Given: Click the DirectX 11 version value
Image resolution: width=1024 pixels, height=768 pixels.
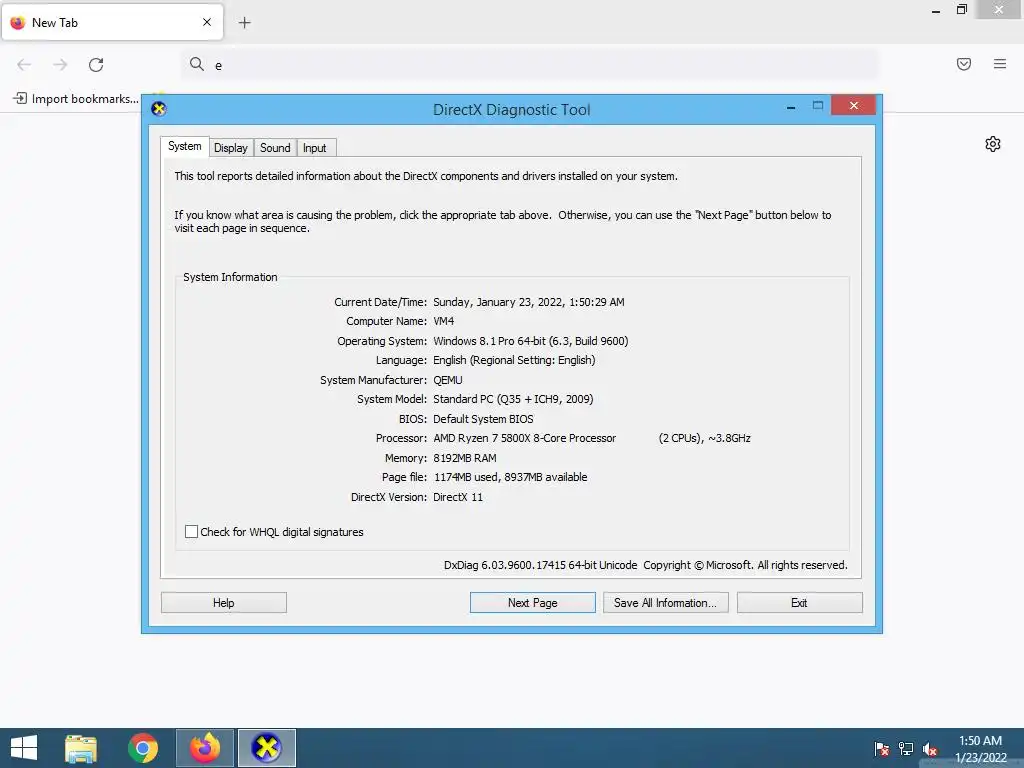Looking at the screenshot, I should tap(458, 497).
